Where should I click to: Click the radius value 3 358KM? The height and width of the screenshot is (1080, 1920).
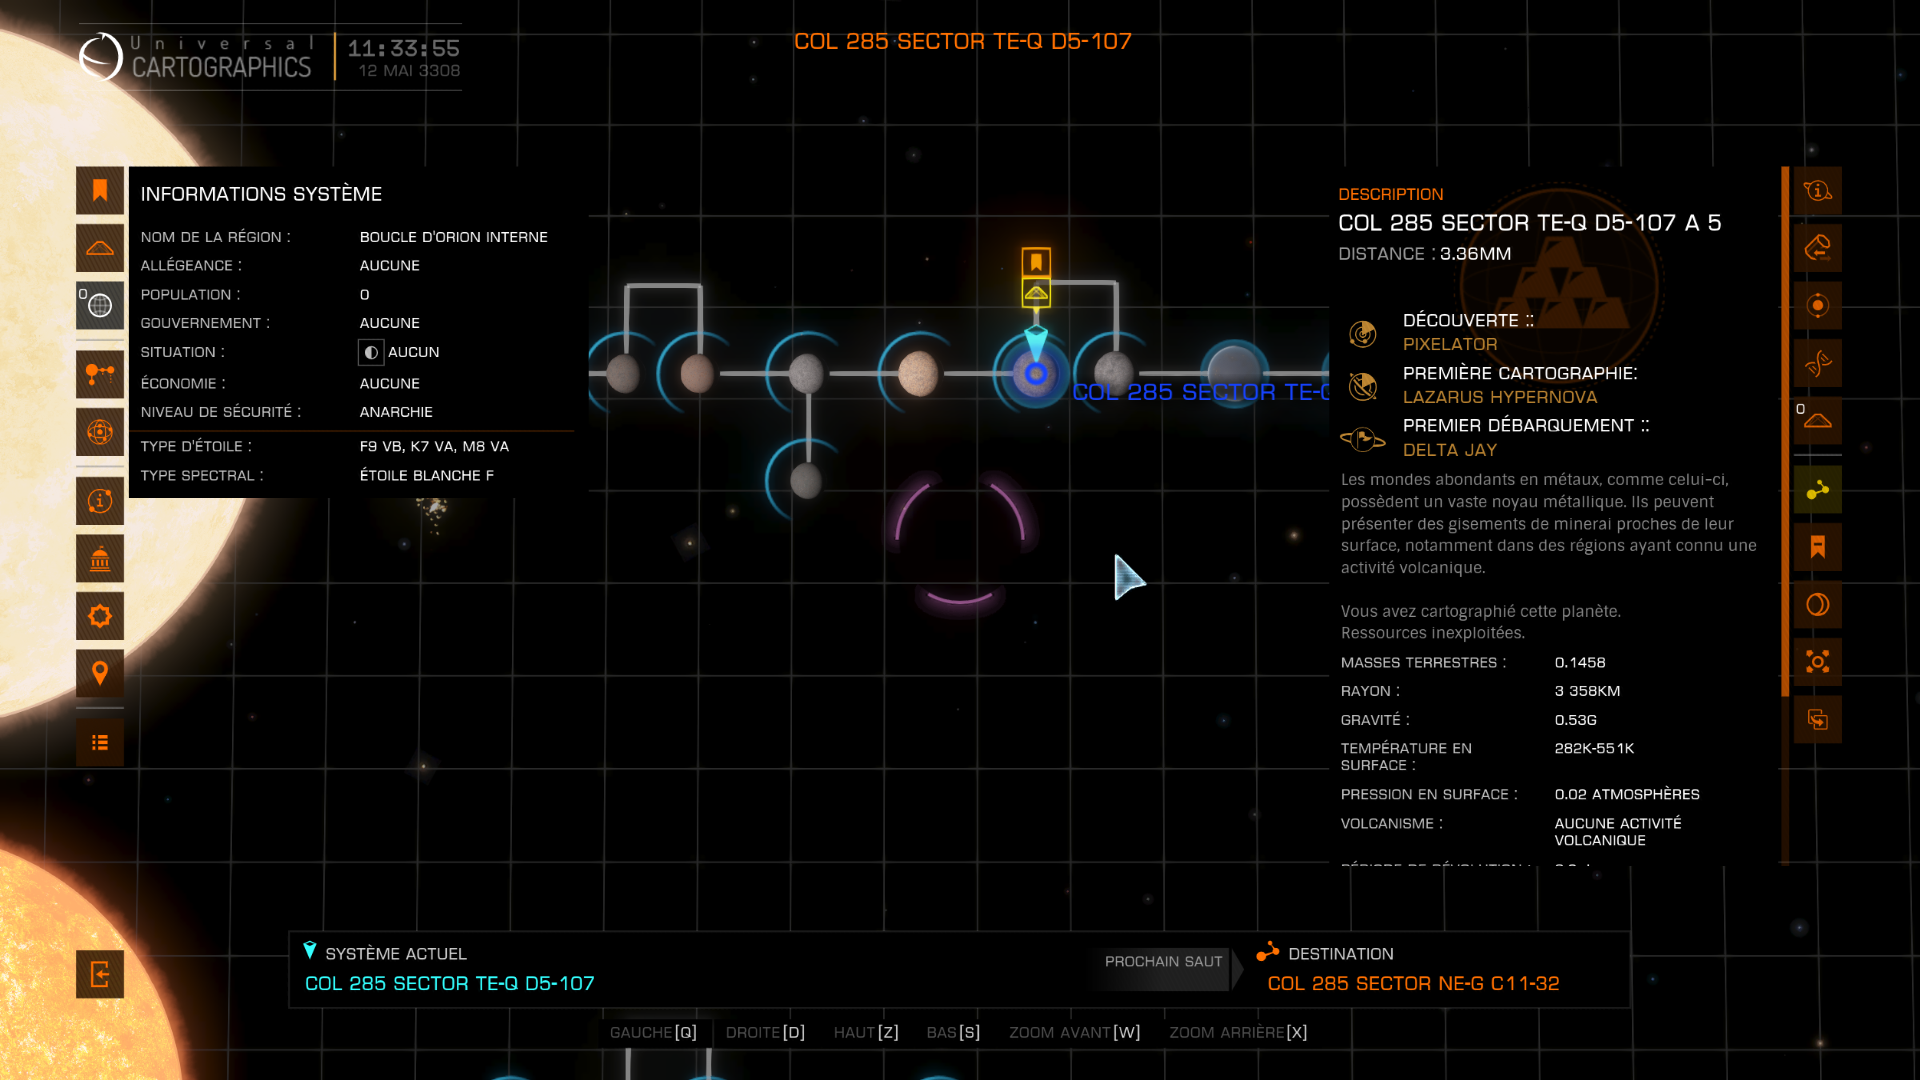tap(1587, 691)
